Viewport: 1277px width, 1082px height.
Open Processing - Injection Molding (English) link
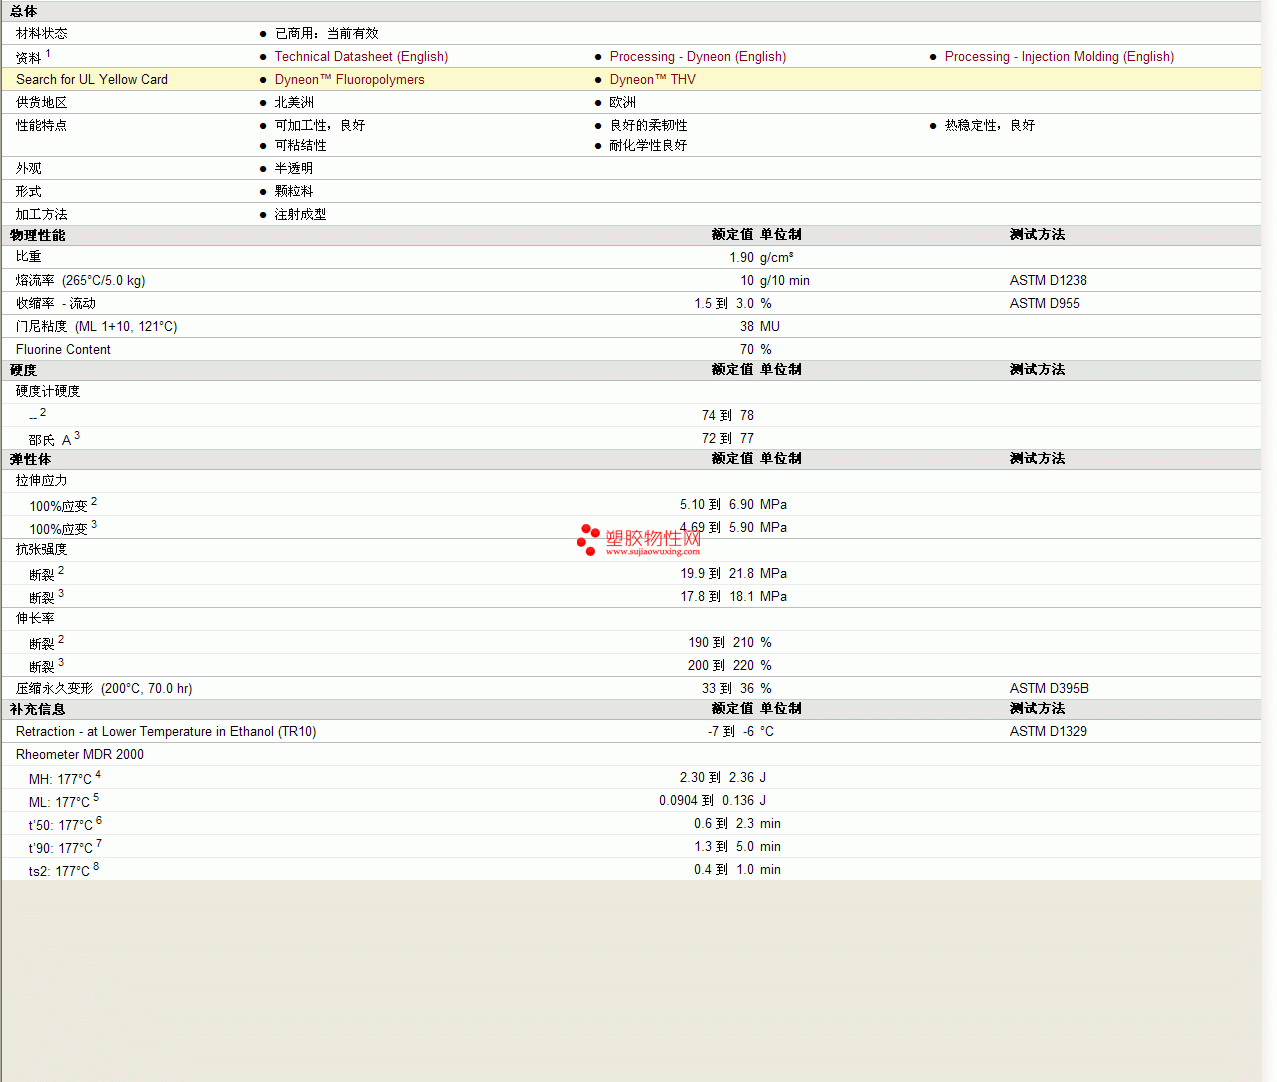[x=1059, y=57]
